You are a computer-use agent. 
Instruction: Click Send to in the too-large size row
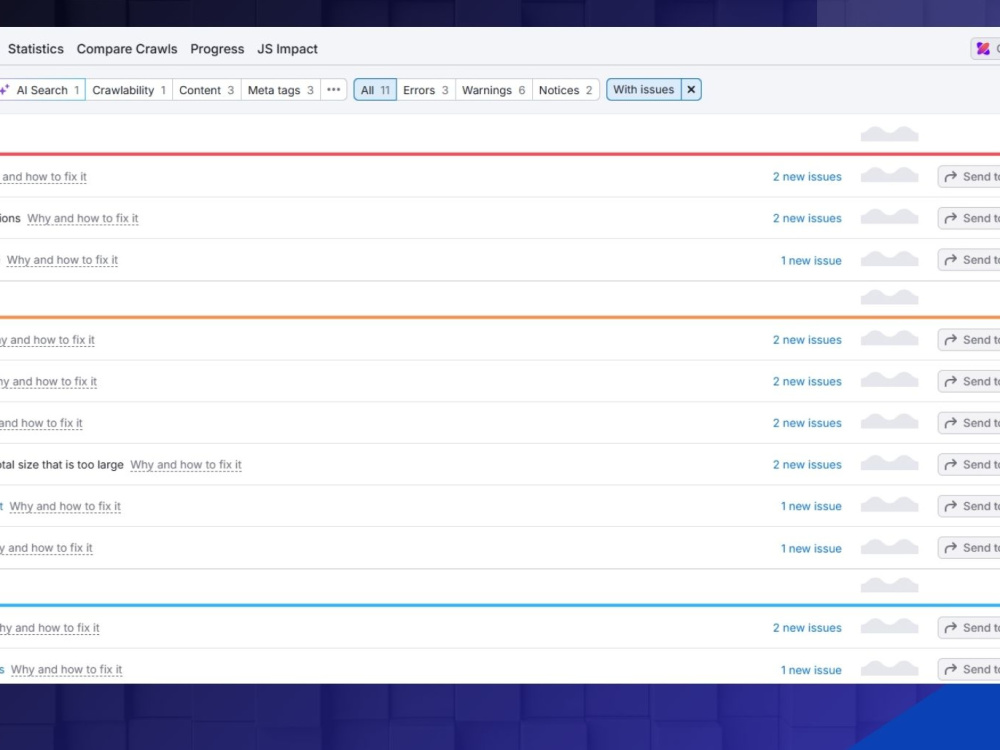pos(969,464)
